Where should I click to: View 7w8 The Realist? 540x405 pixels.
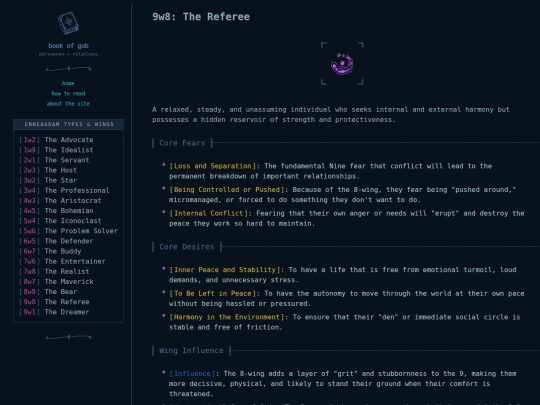click(x=54, y=271)
